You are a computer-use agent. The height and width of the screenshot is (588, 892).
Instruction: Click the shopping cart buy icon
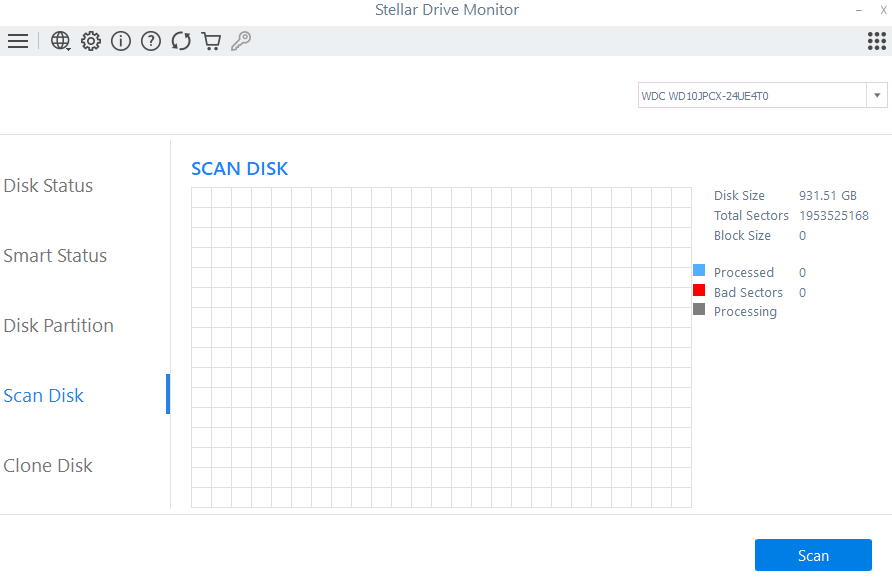click(x=211, y=41)
